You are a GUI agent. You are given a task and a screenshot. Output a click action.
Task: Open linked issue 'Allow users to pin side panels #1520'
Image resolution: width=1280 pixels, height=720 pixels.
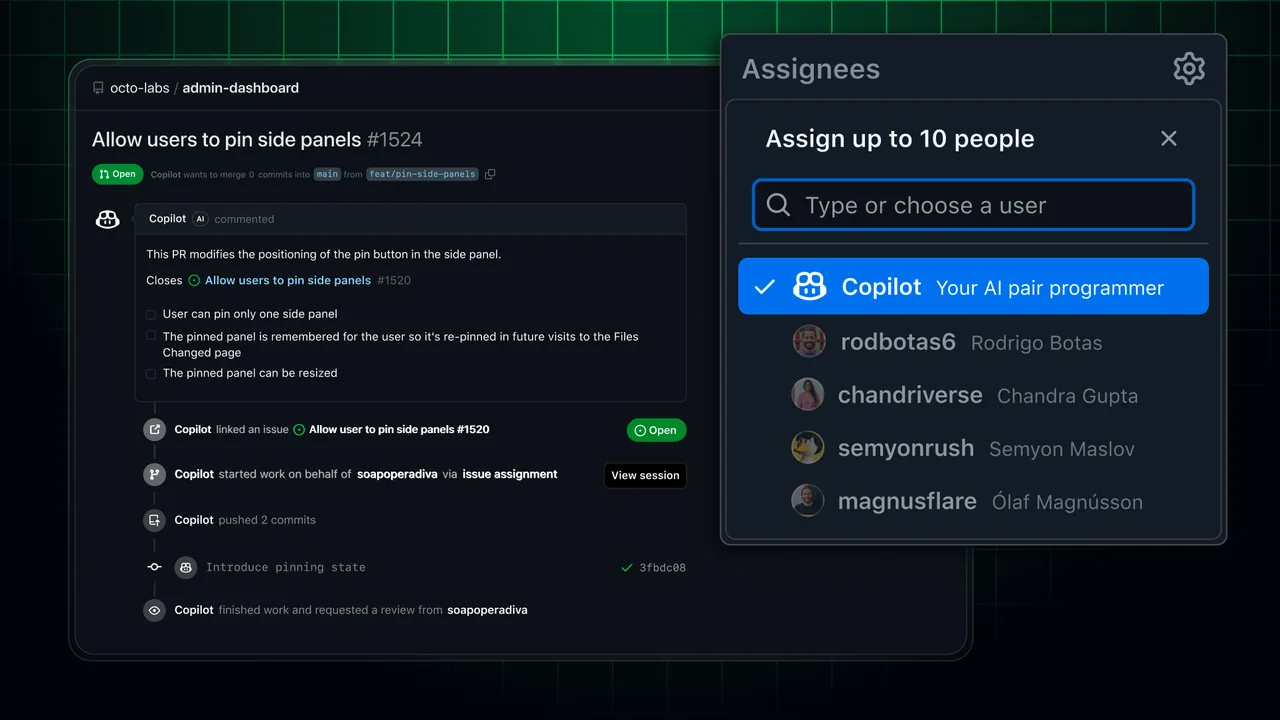tap(287, 281)
